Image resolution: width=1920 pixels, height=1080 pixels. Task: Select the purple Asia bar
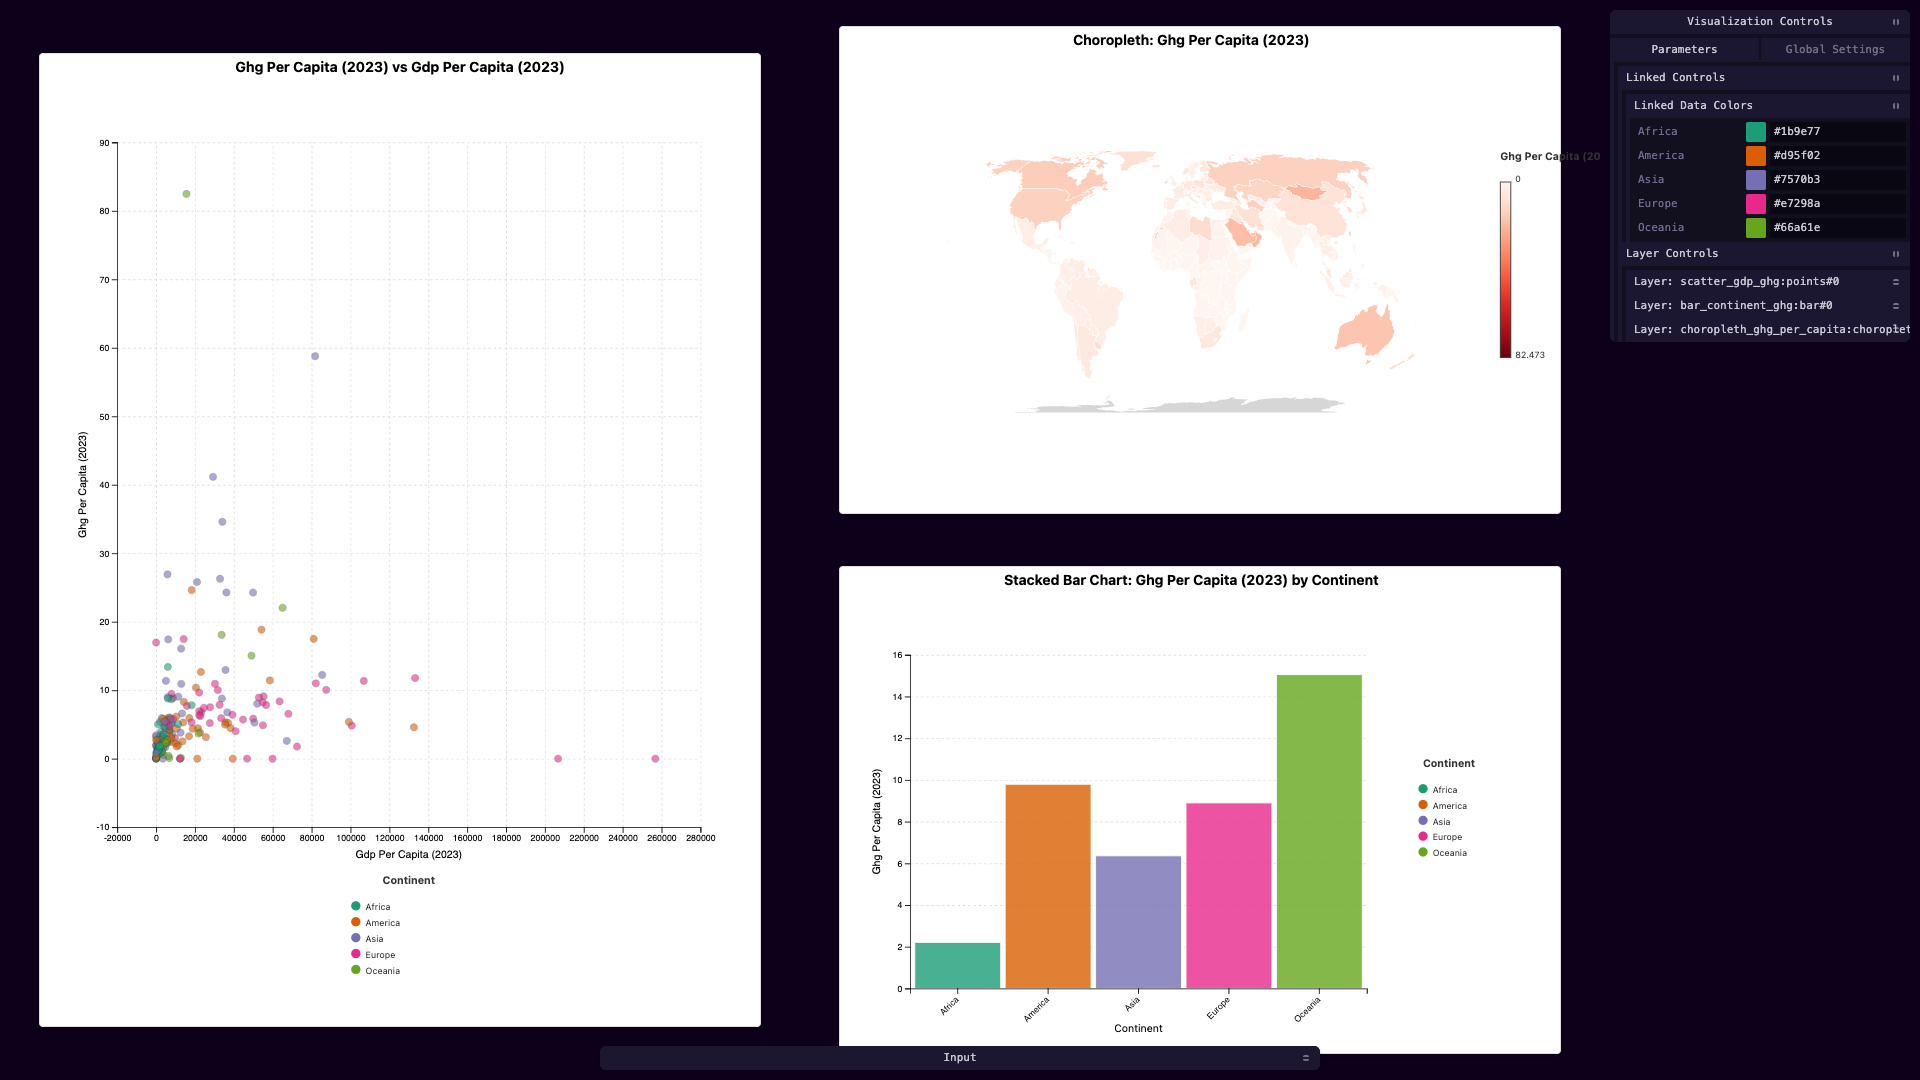pyautogui.click(x=1138, y=922)
